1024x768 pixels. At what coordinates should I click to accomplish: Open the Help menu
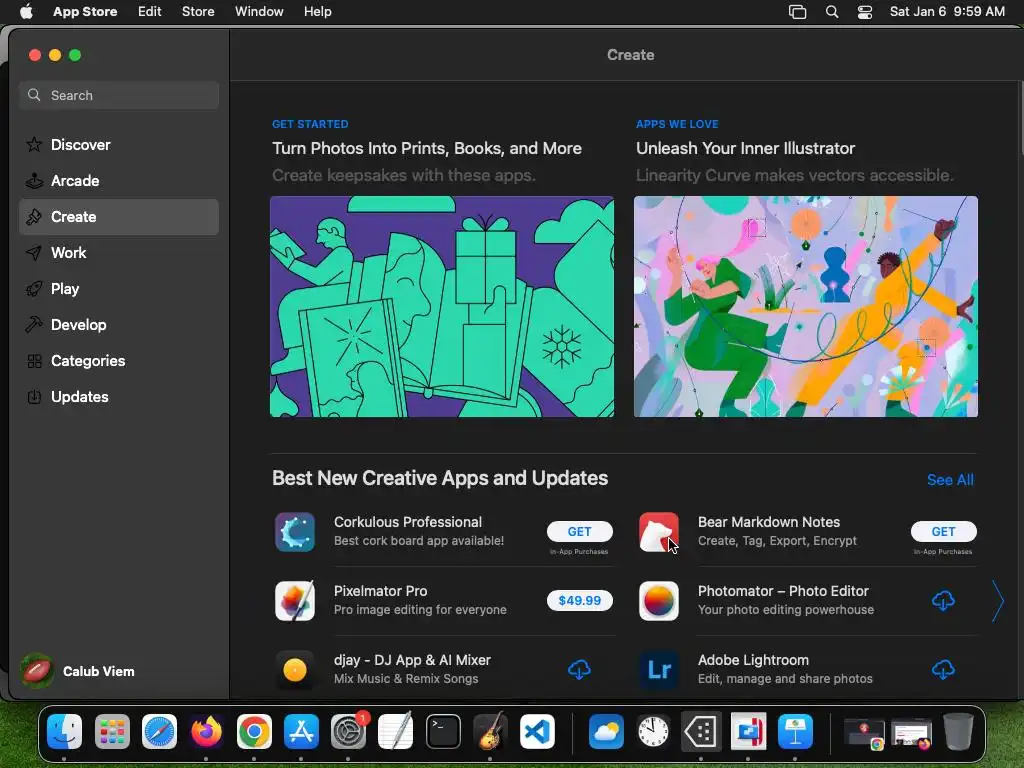click(317, 12)
